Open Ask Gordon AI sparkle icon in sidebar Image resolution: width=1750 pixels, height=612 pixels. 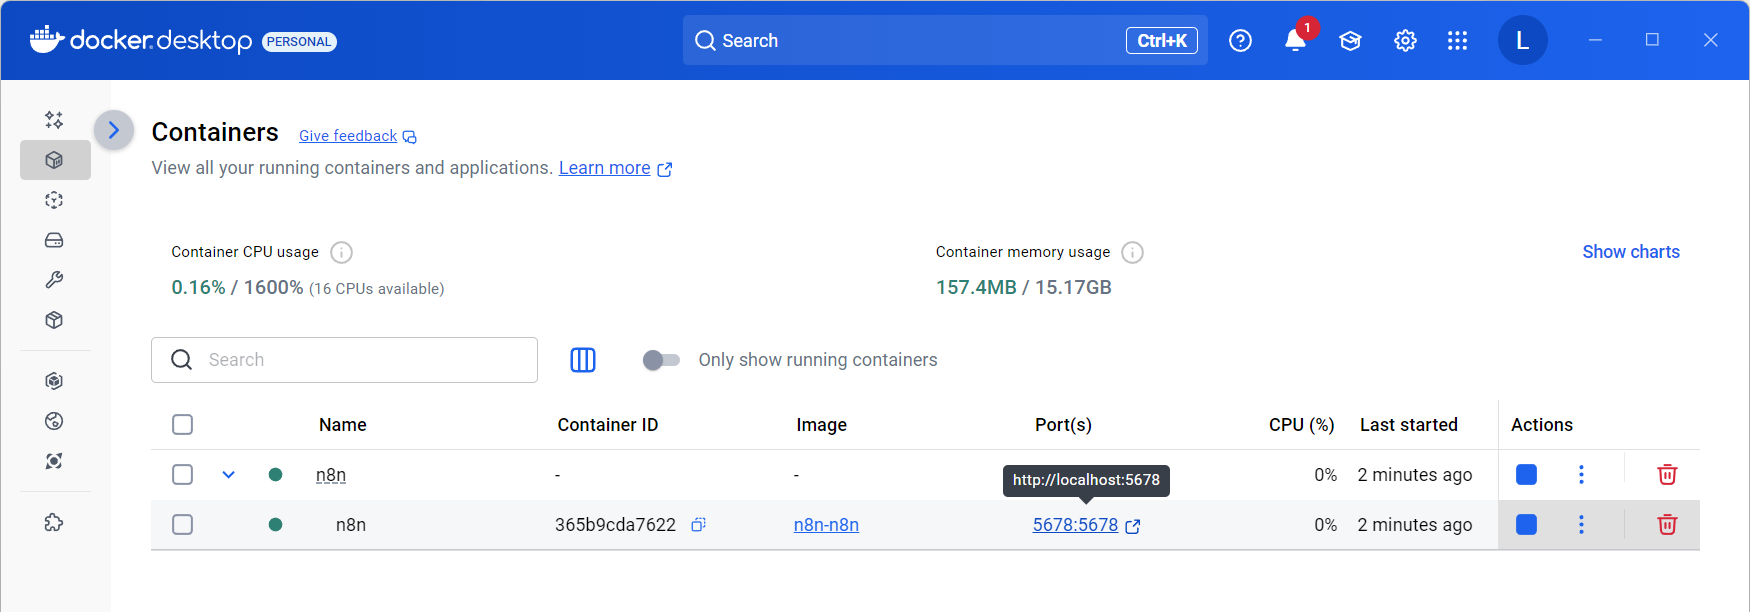coord(54,120)
